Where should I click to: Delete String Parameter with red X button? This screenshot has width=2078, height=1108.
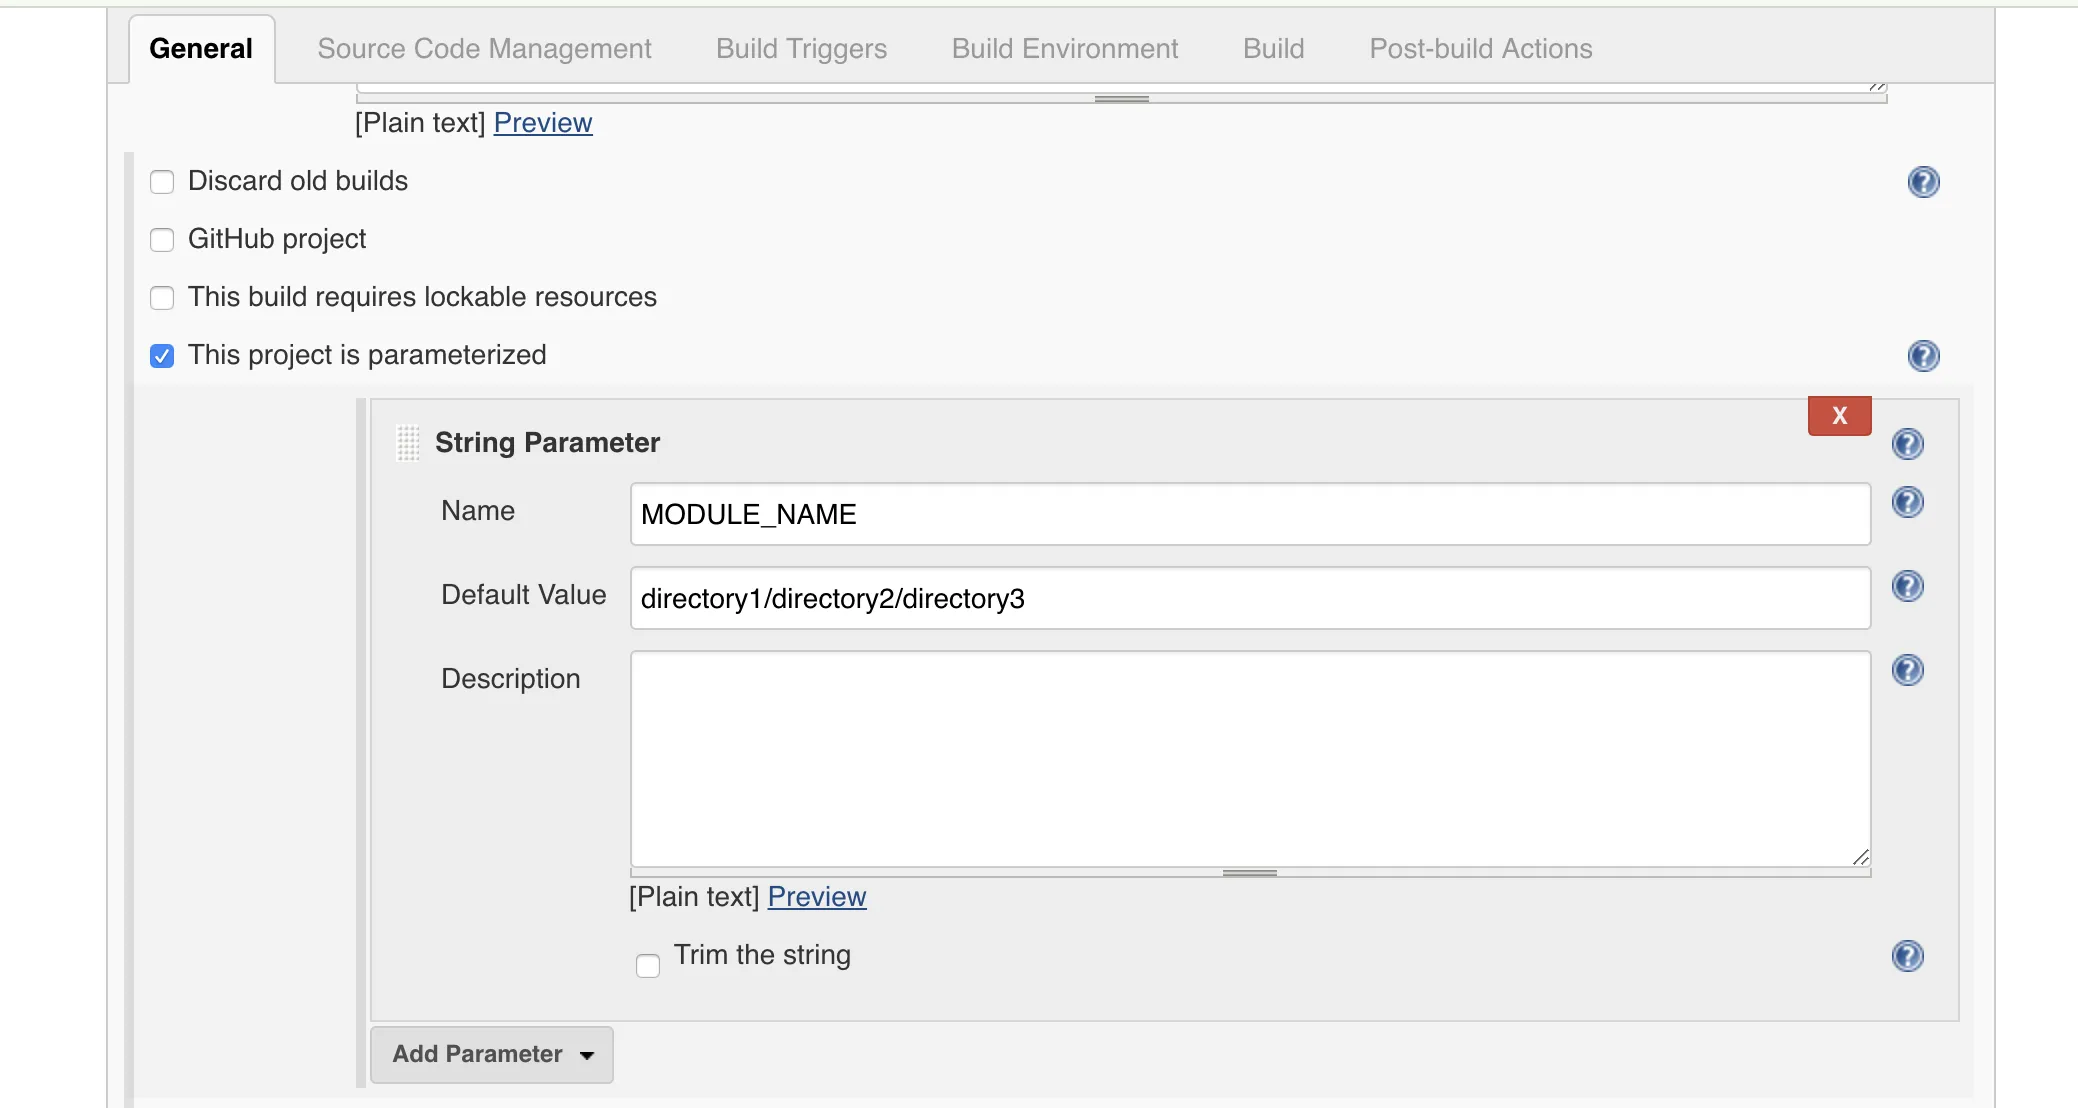(x=1839, y=416)
